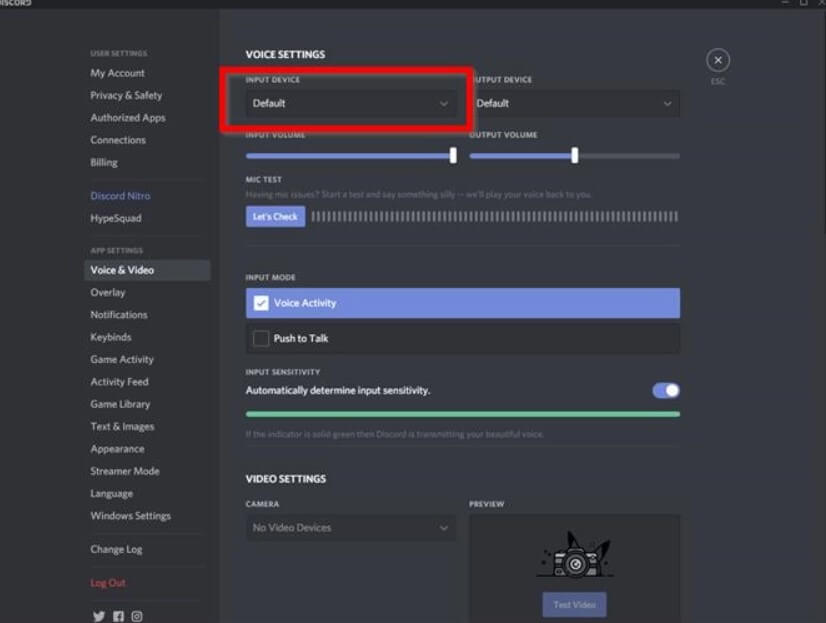826x623 pixels.
Task: Click the Input Volume slider handle
Action: tap(453, 155)
